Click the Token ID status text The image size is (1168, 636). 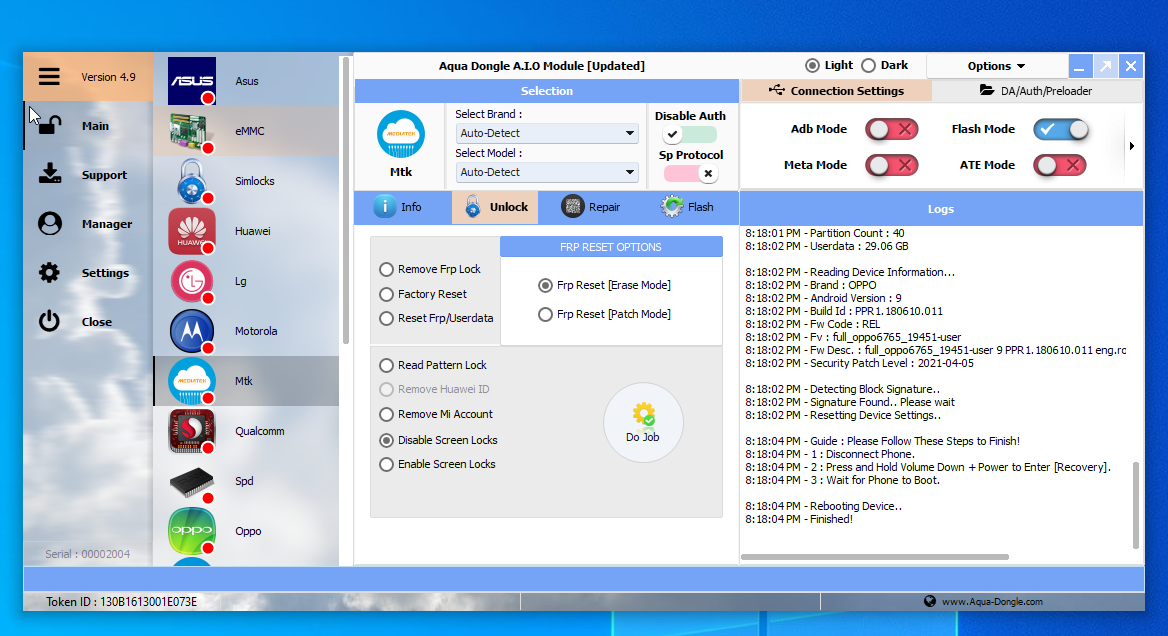pyautogui.click(x=121, y=602)
